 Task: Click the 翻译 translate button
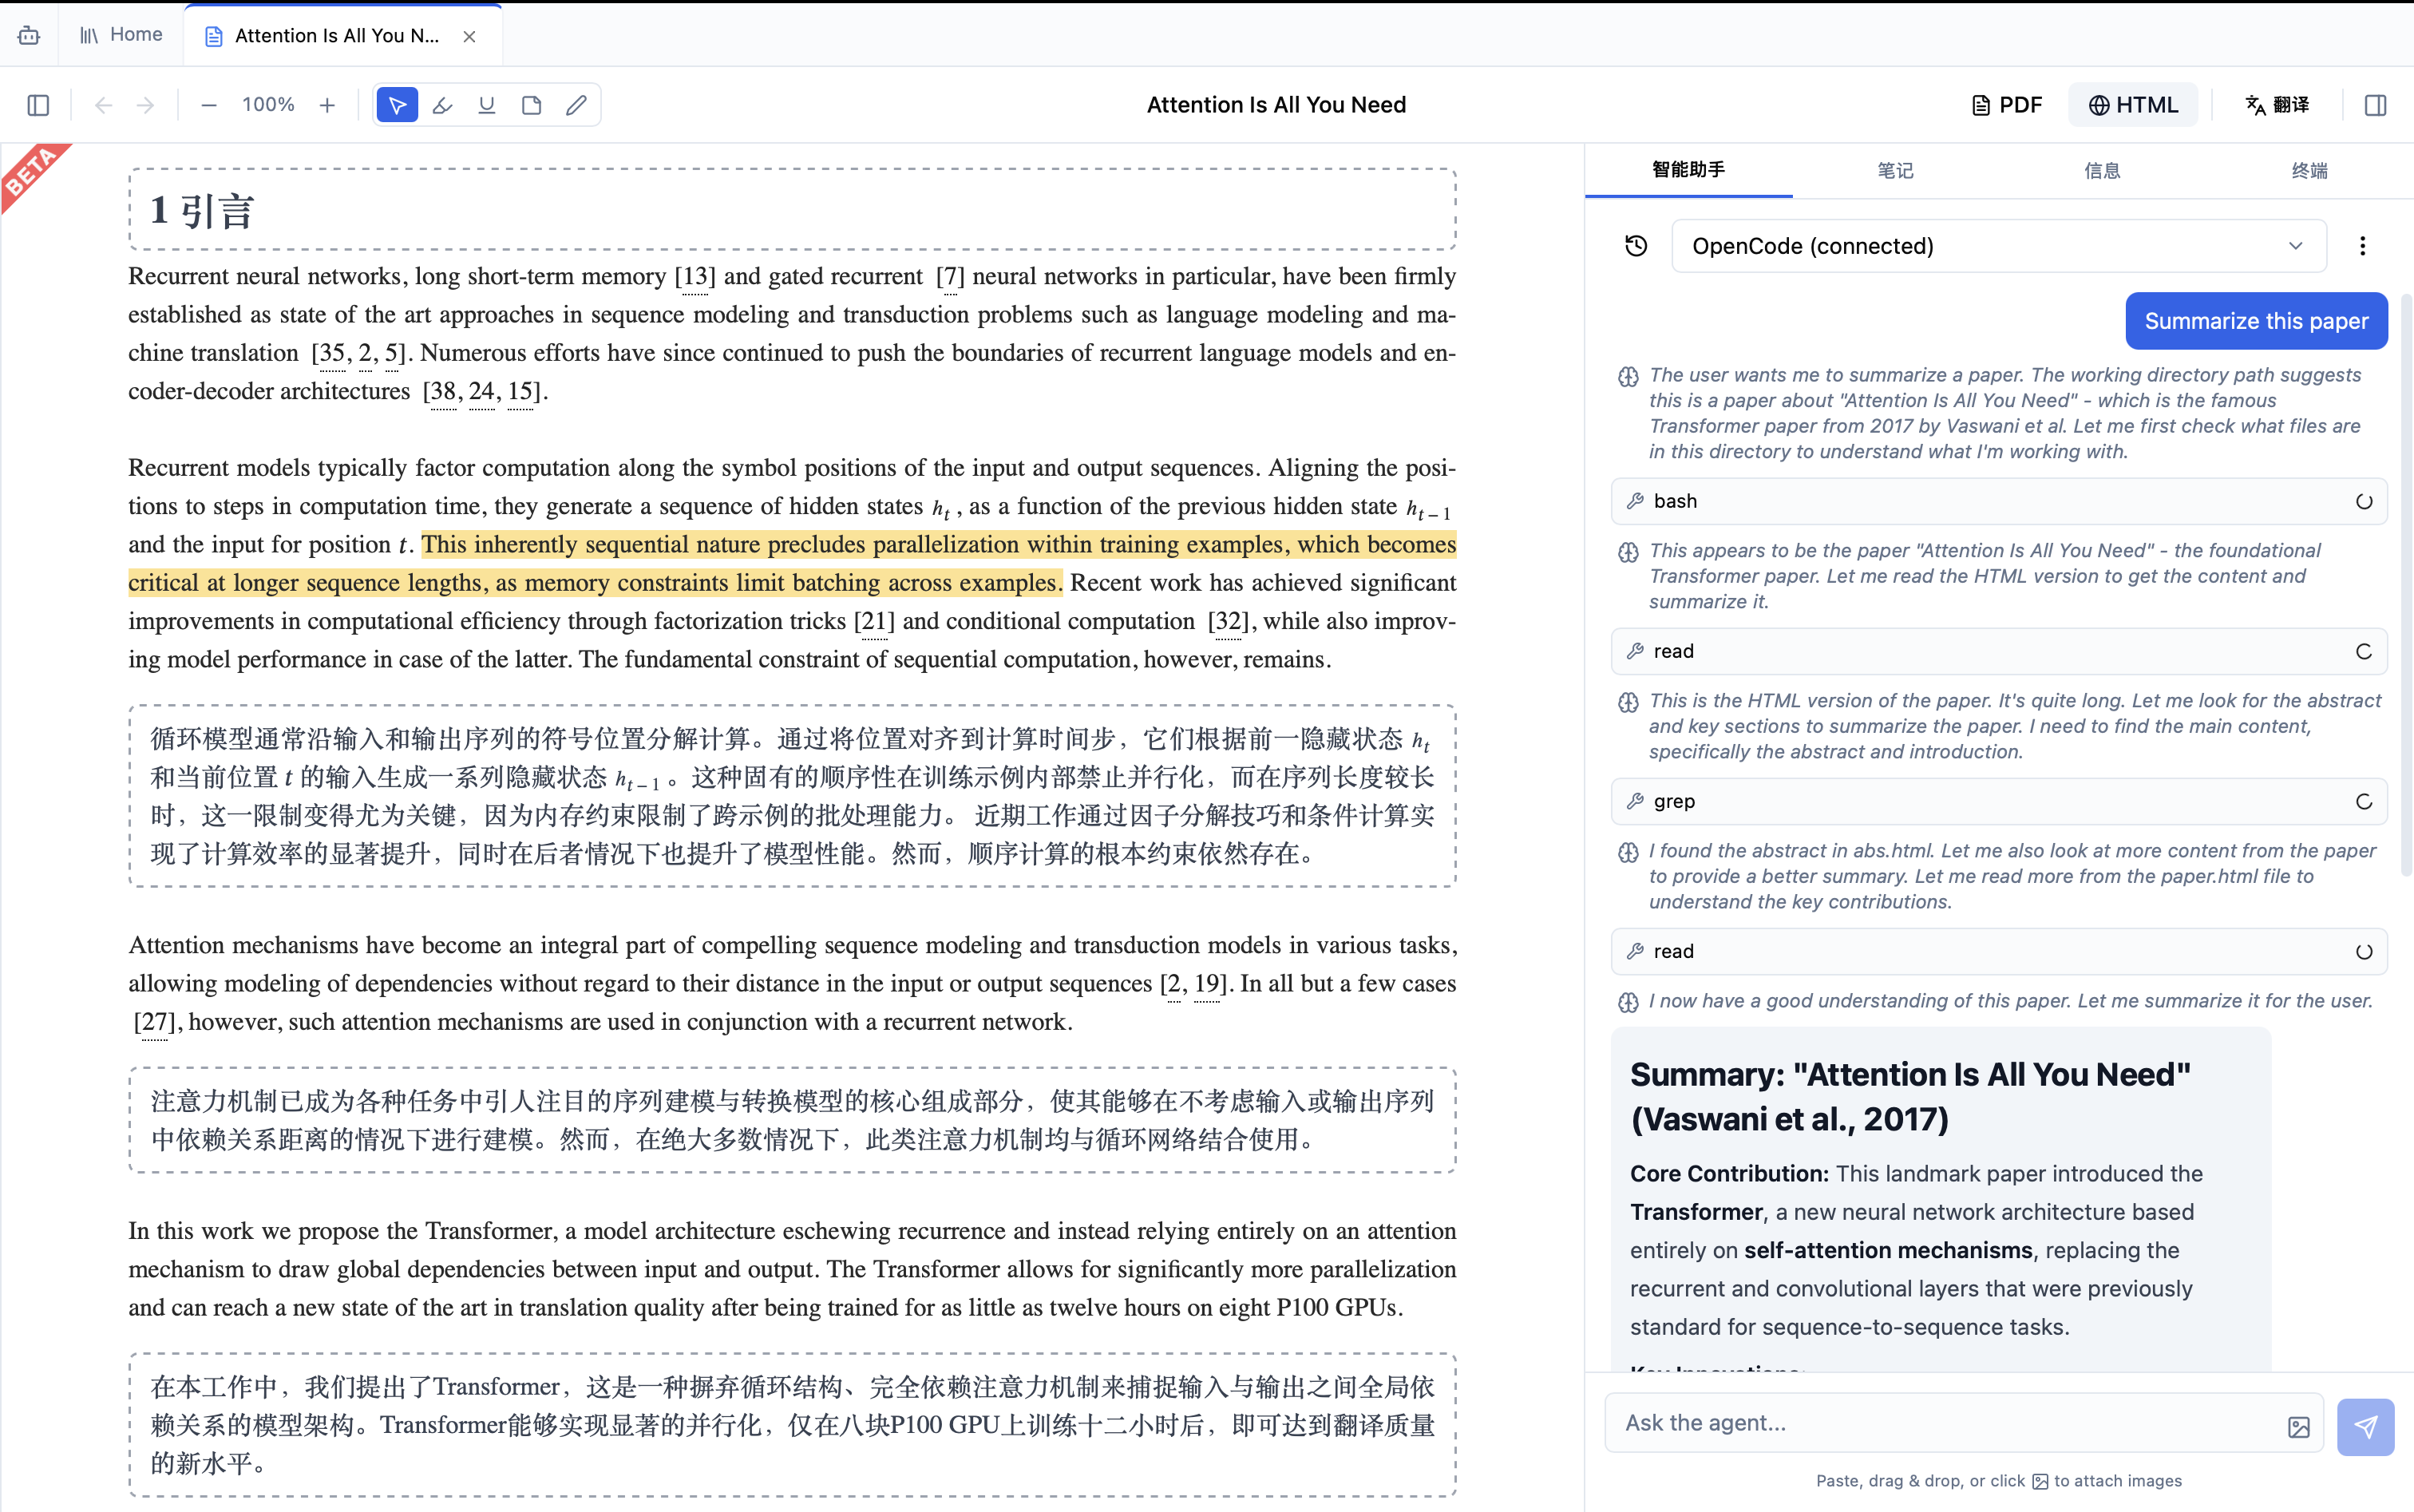2277,105
